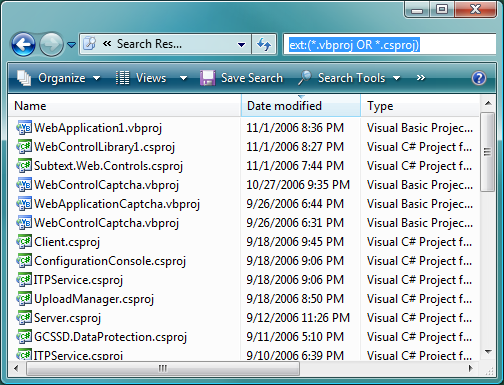Image resolution: width=504 pixels, height=385 pixels.
Task: Click the date 9/12/2006 11:26 PM
Action: coord(298,318)
